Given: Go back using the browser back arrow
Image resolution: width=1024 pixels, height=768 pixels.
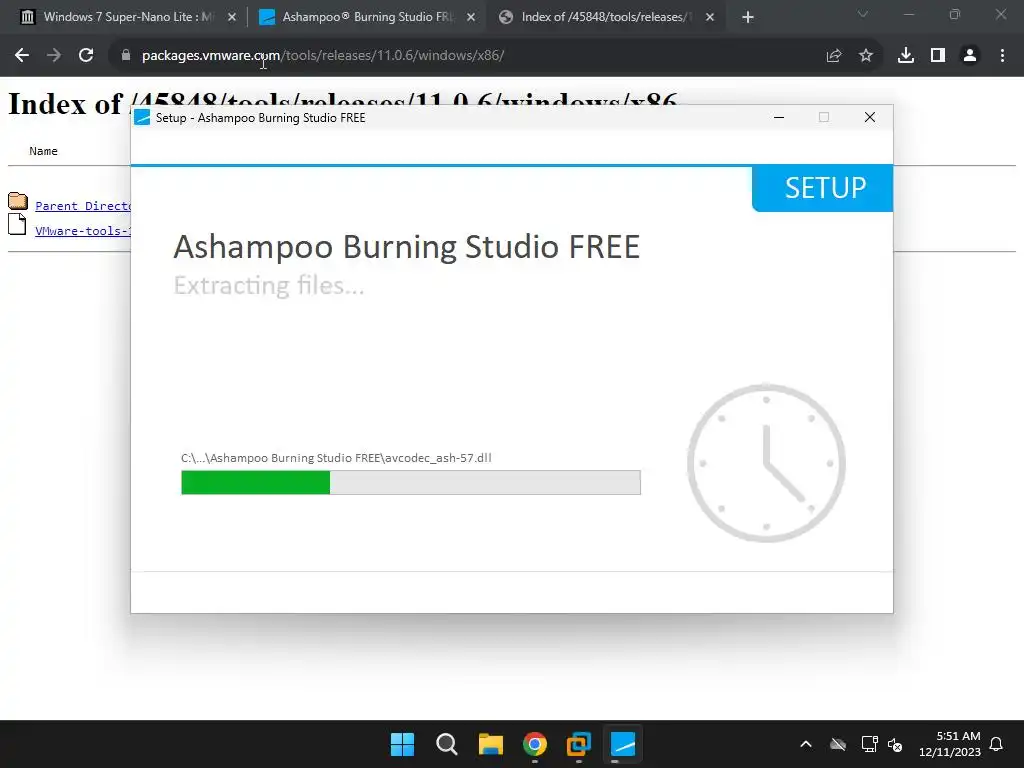Looking at the screenshot, I should click(22, 56).
